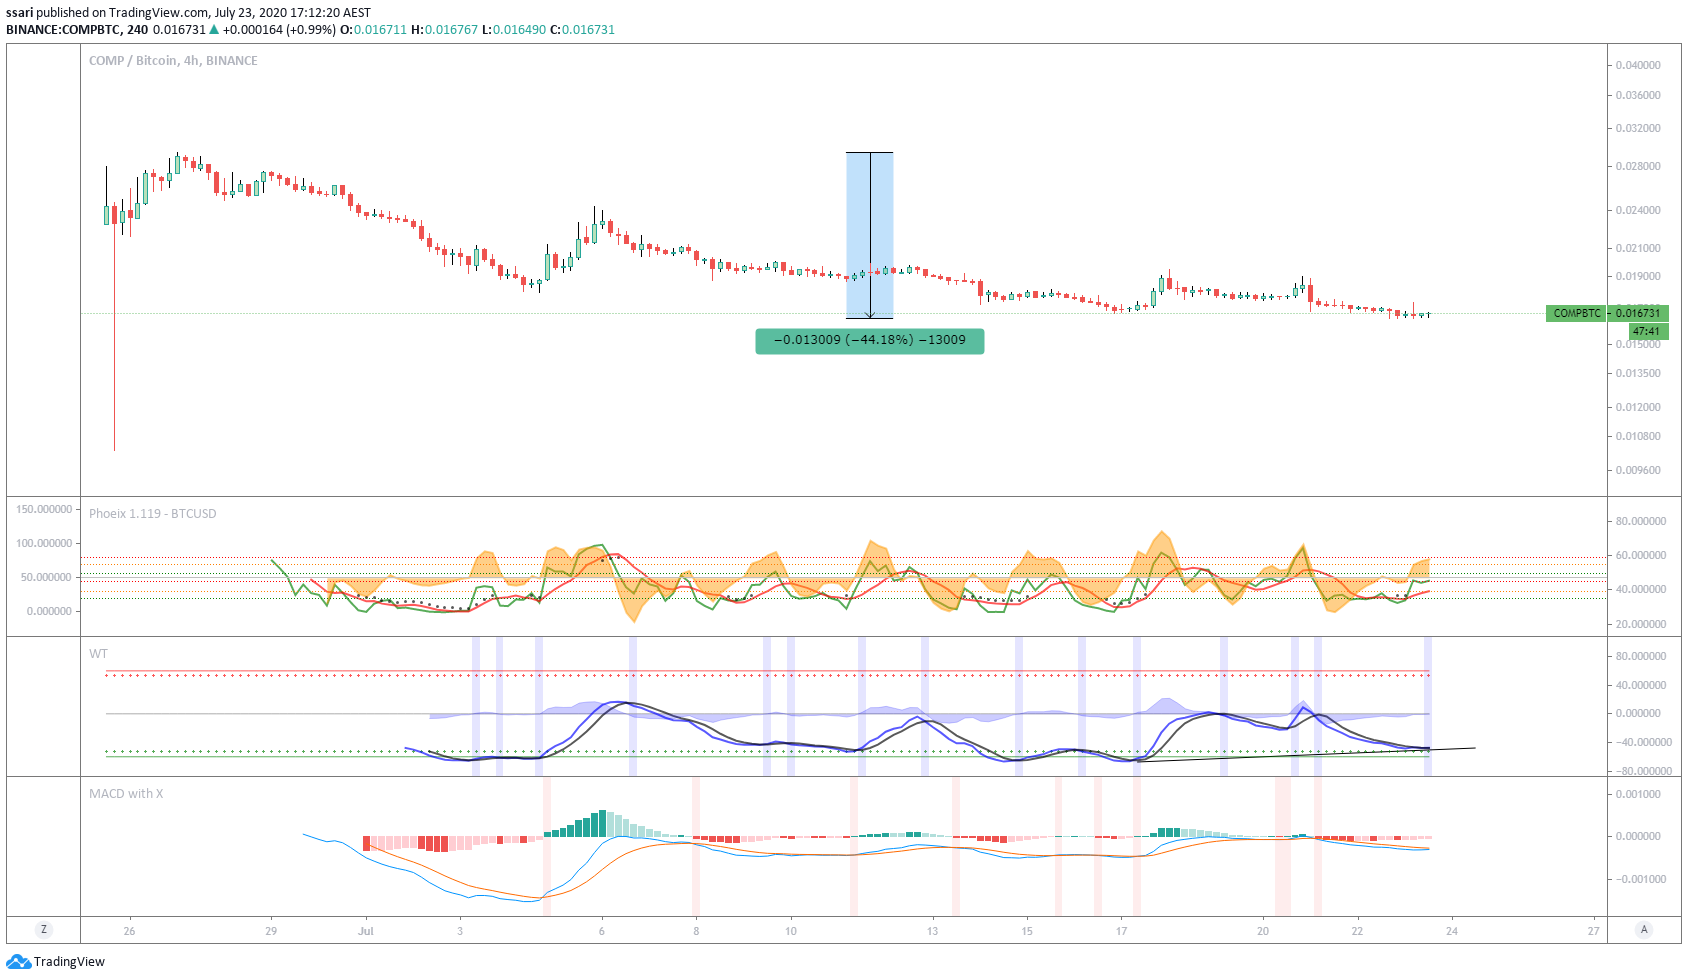The image size is (1688, 980).
Task: Click the −0.013009 (−44.18%) measurement label
Action: point(870,341)
